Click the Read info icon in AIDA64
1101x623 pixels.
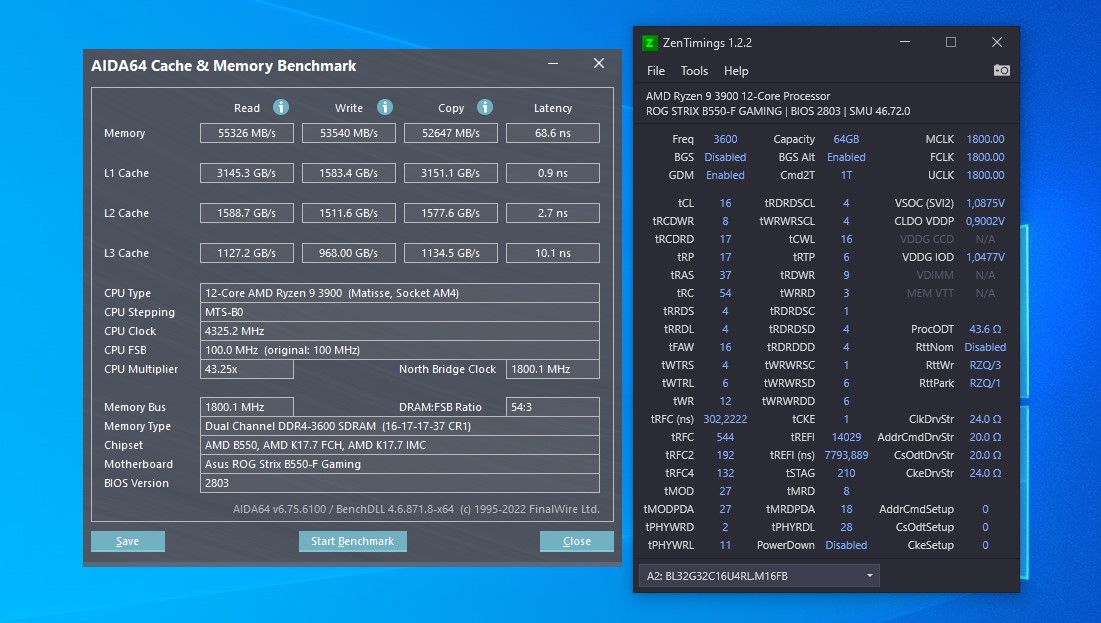click(x=281, y=107)
